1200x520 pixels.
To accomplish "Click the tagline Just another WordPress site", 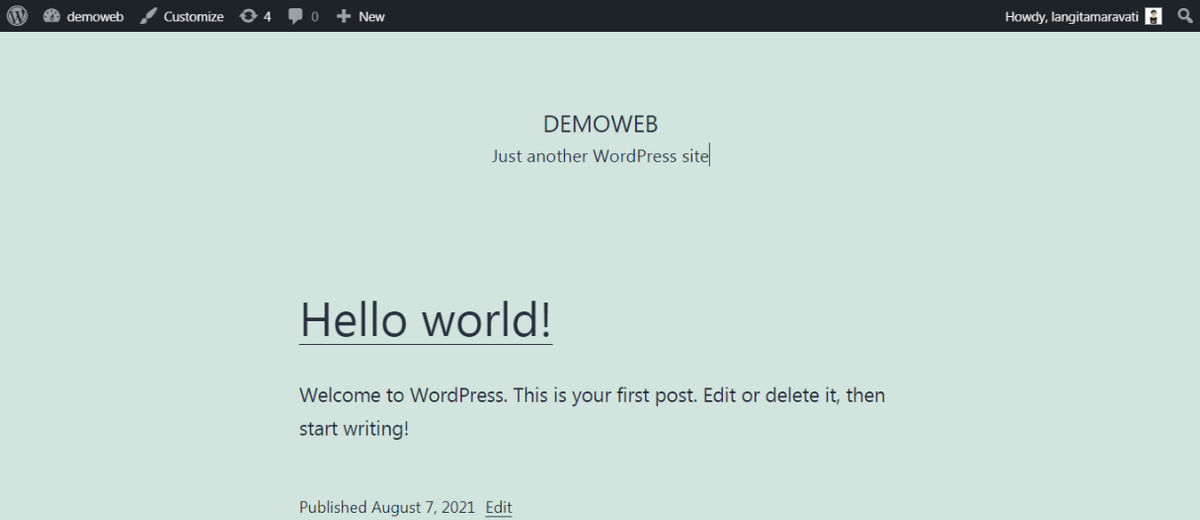I will (600, 156).
